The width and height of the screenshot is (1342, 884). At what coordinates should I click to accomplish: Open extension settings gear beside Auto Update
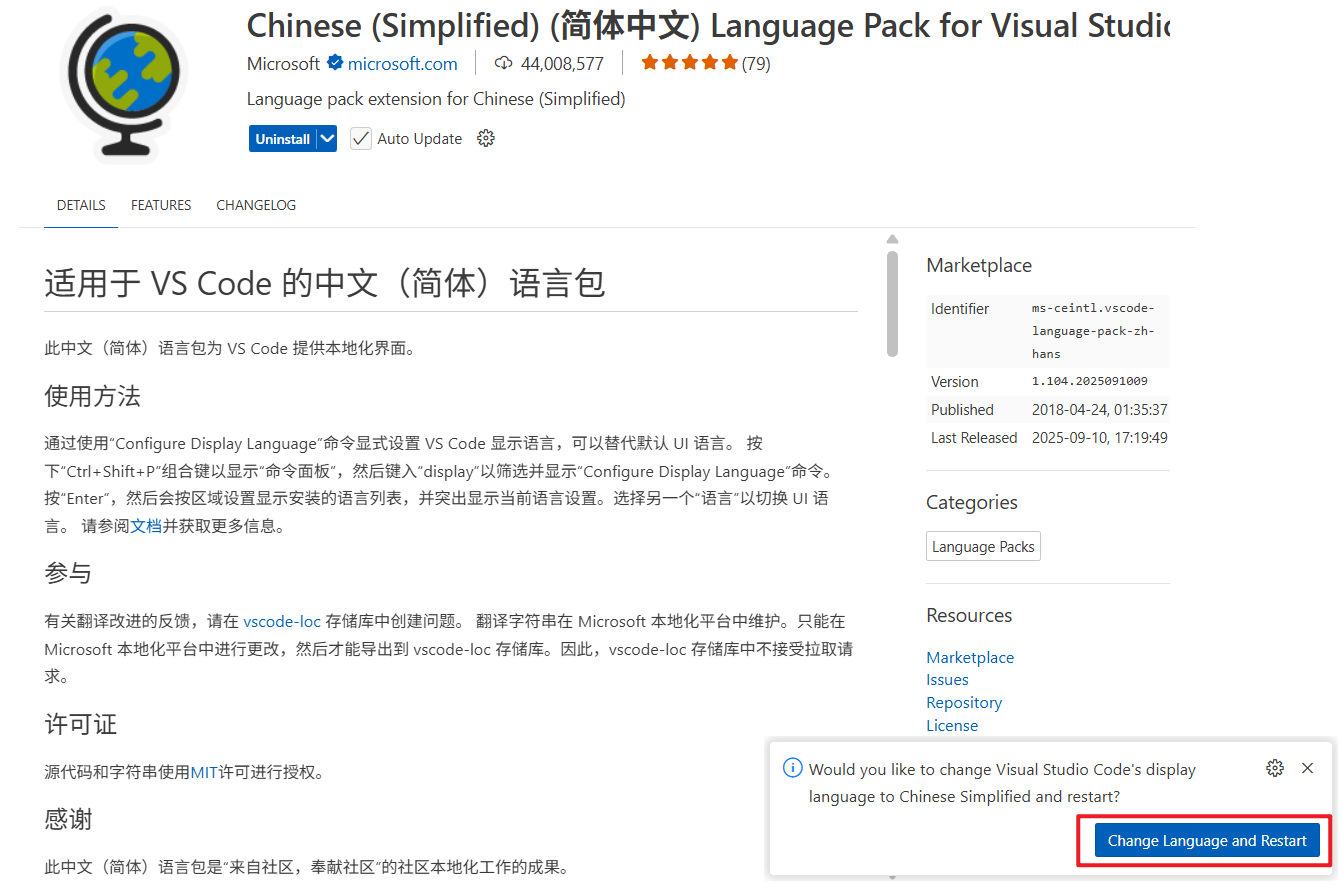pyautogui.click(x=486, y=138)
